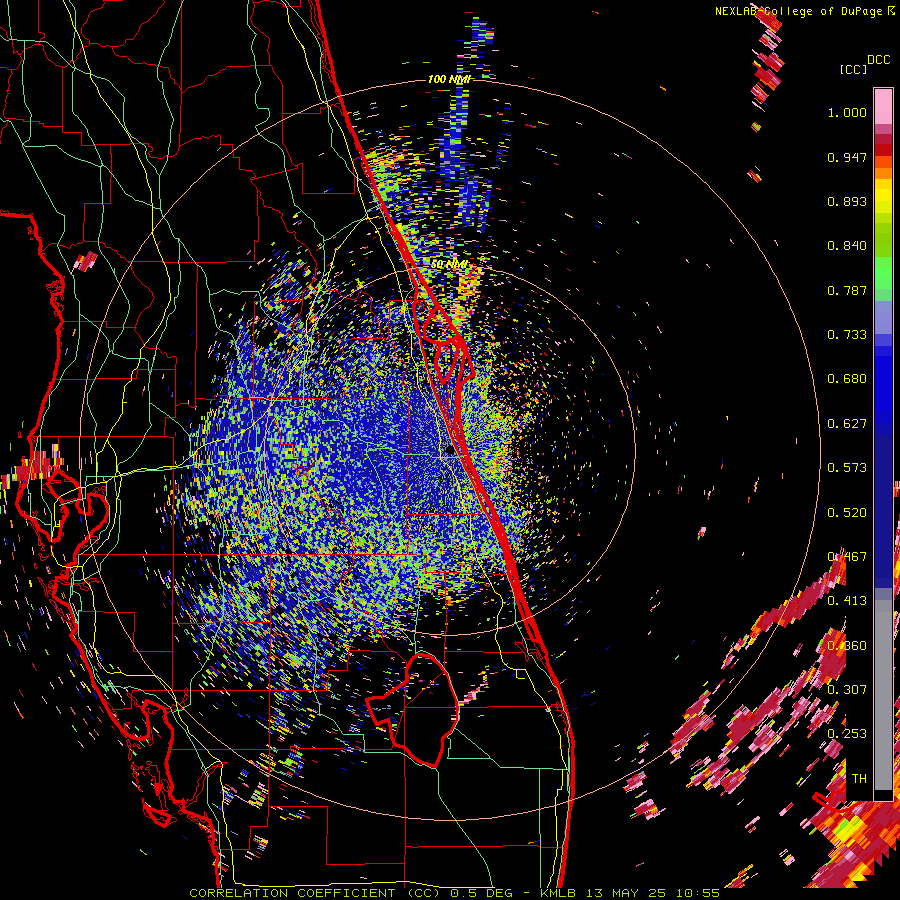Click the TH label on color scale
This screenshot has height=900, width=900.
click(859, 778)
